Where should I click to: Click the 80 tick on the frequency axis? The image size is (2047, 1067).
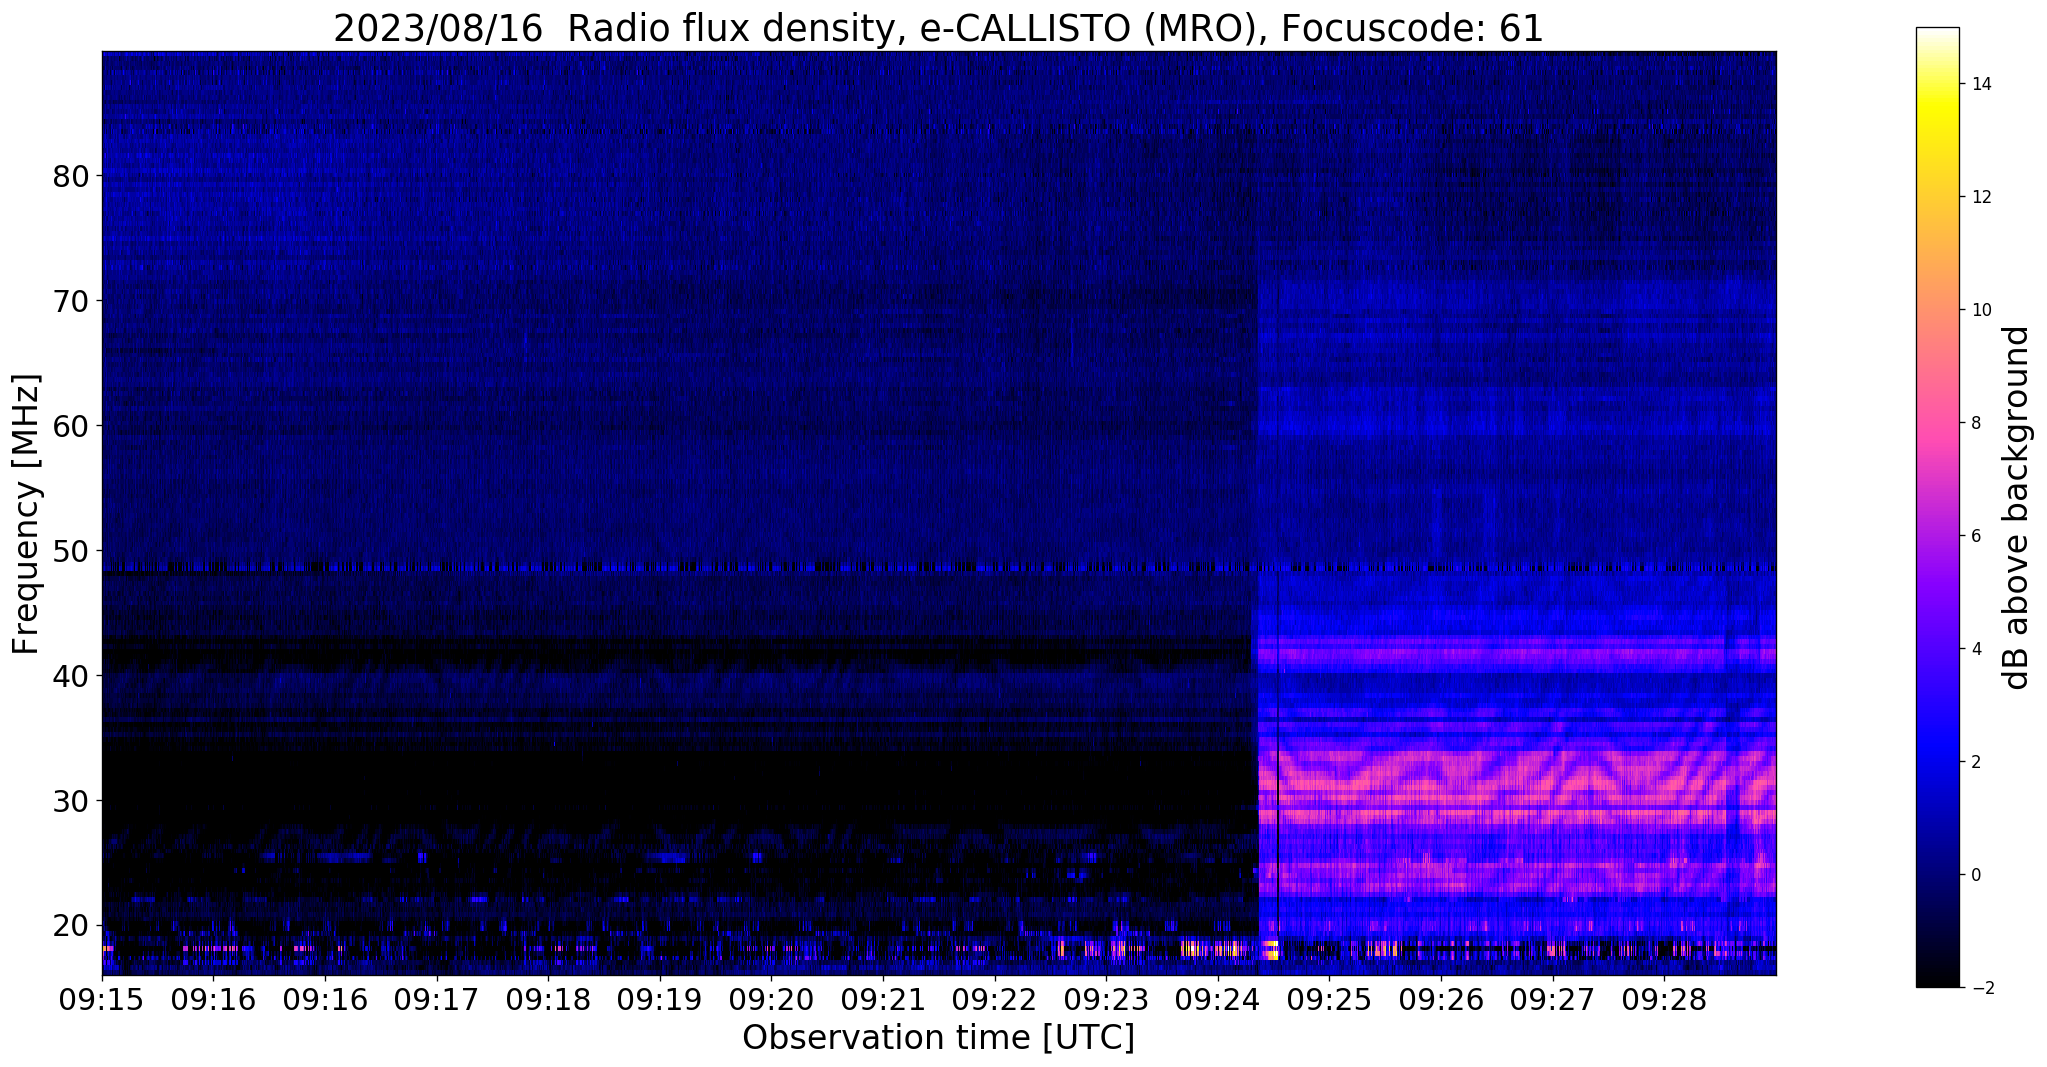71,176
